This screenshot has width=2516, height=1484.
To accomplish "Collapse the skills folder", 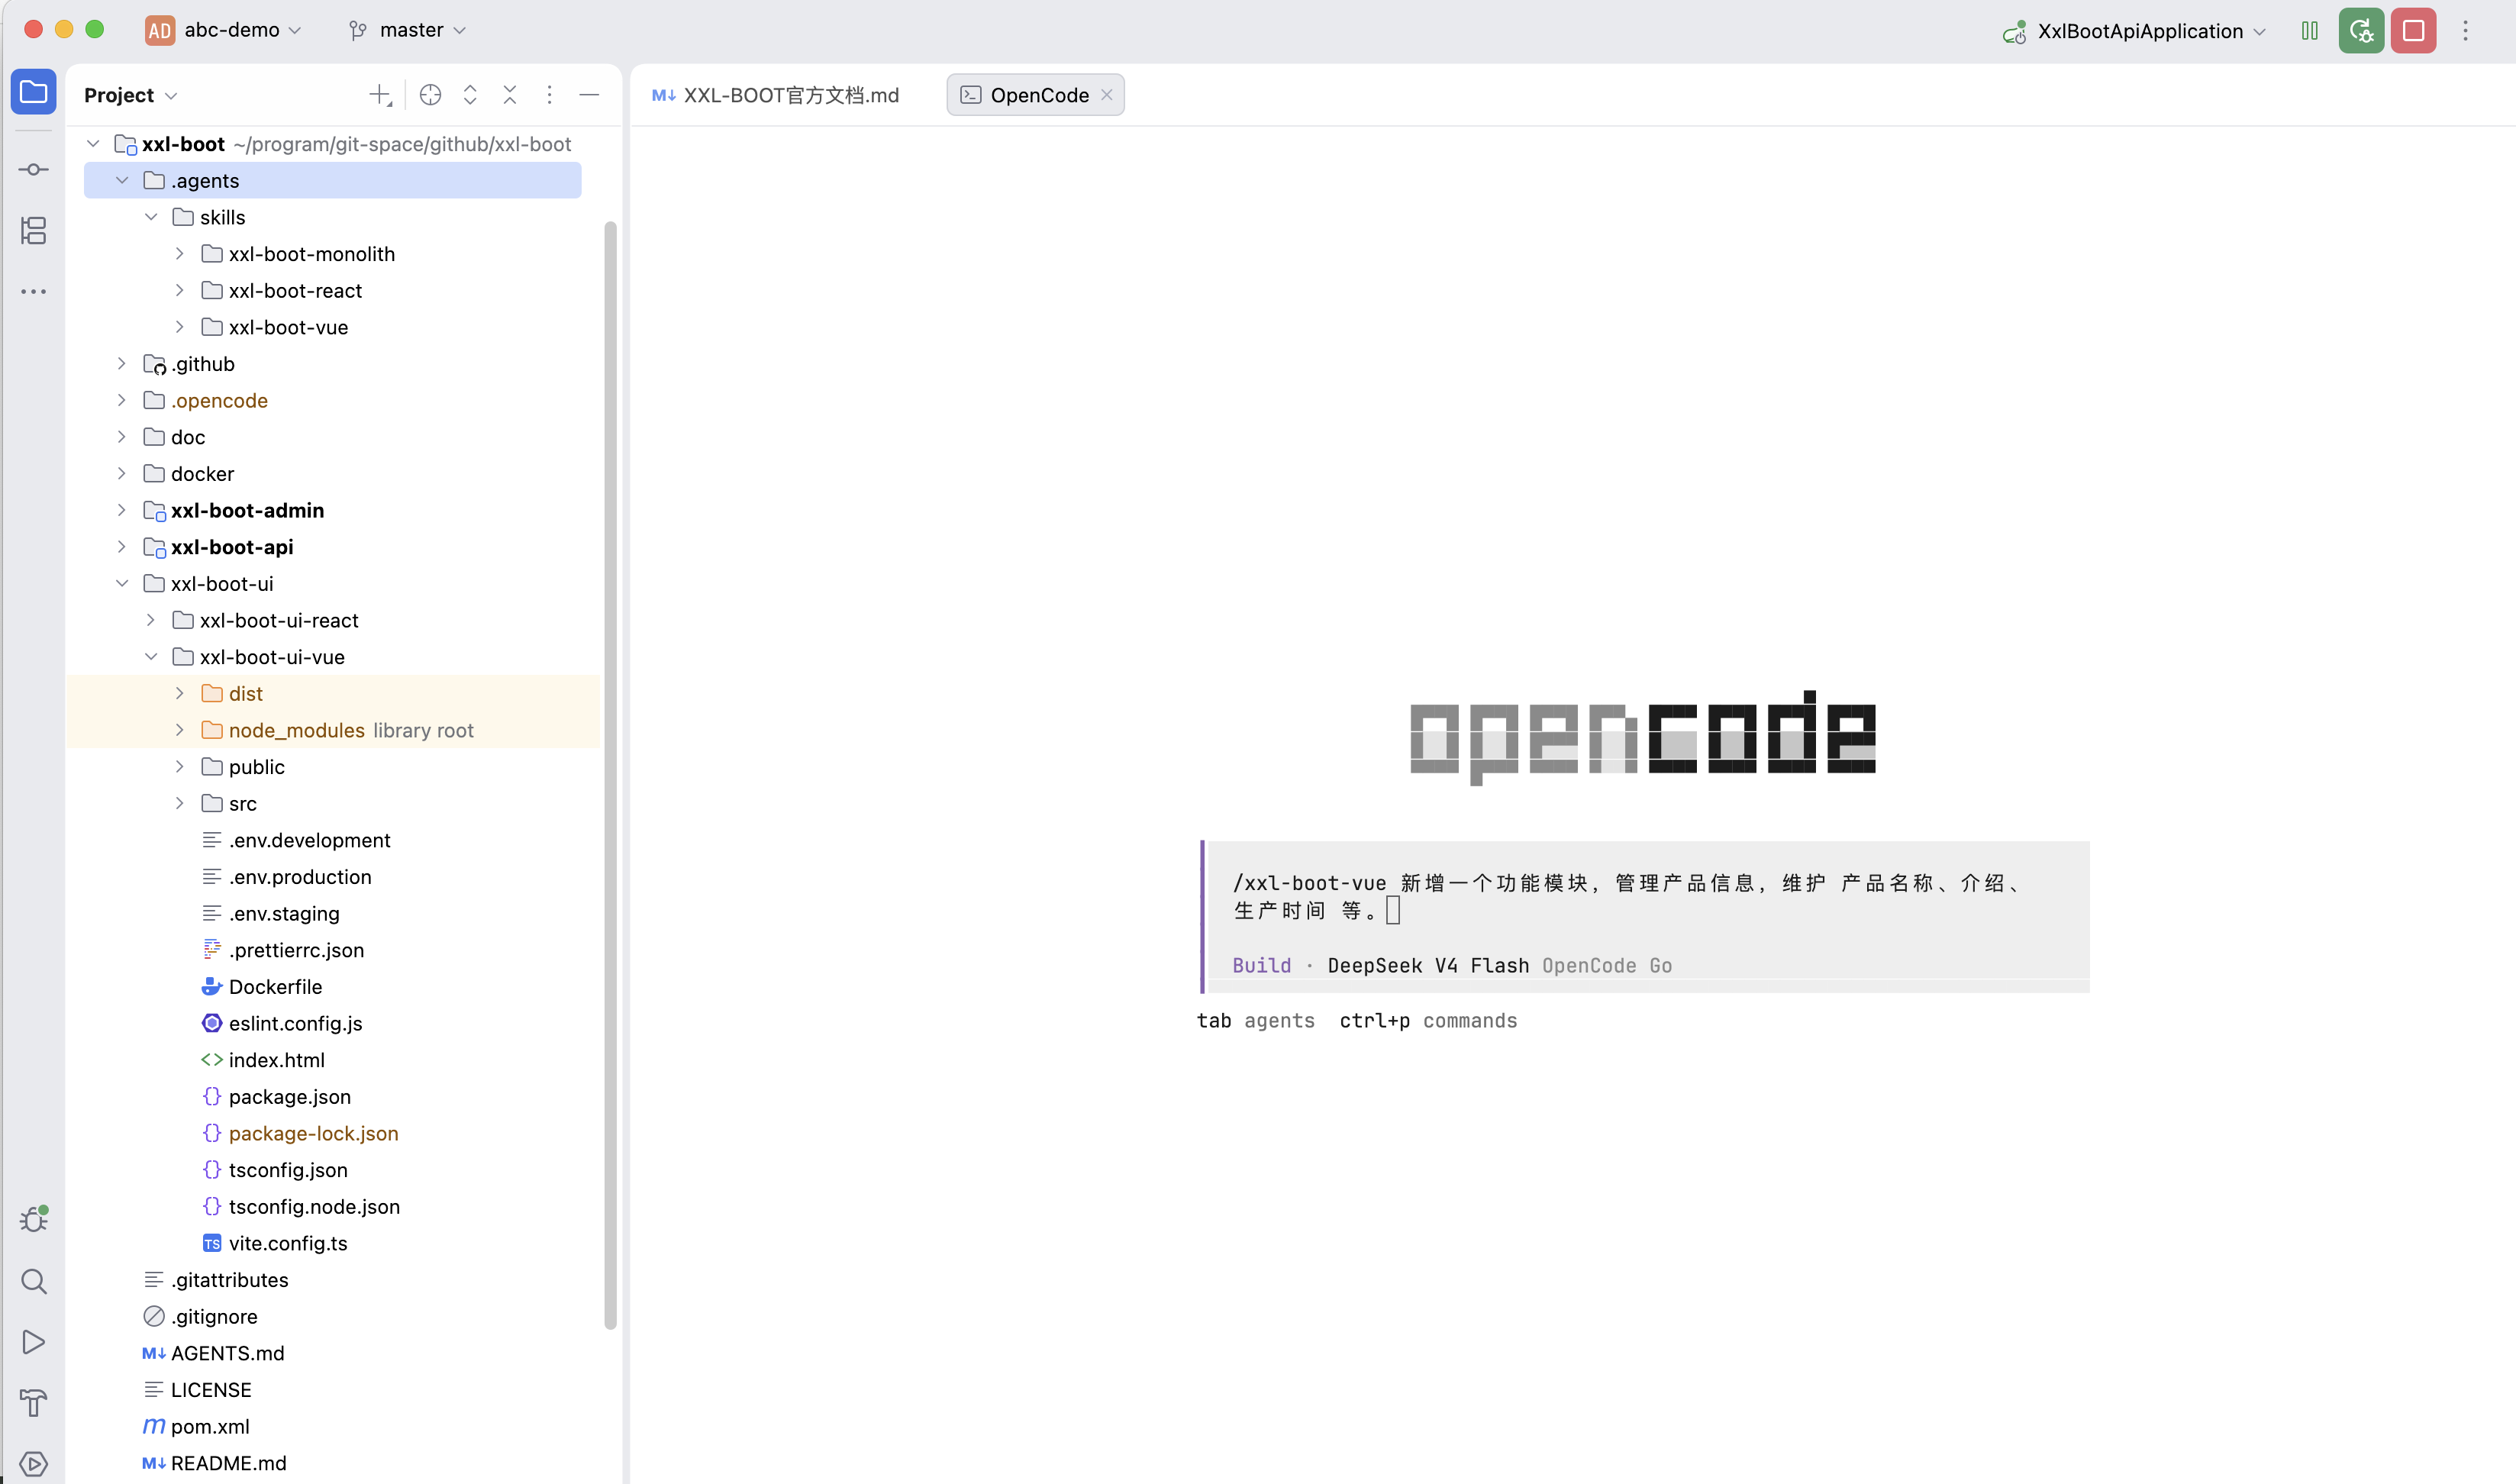I will click(x=151, y=218).
